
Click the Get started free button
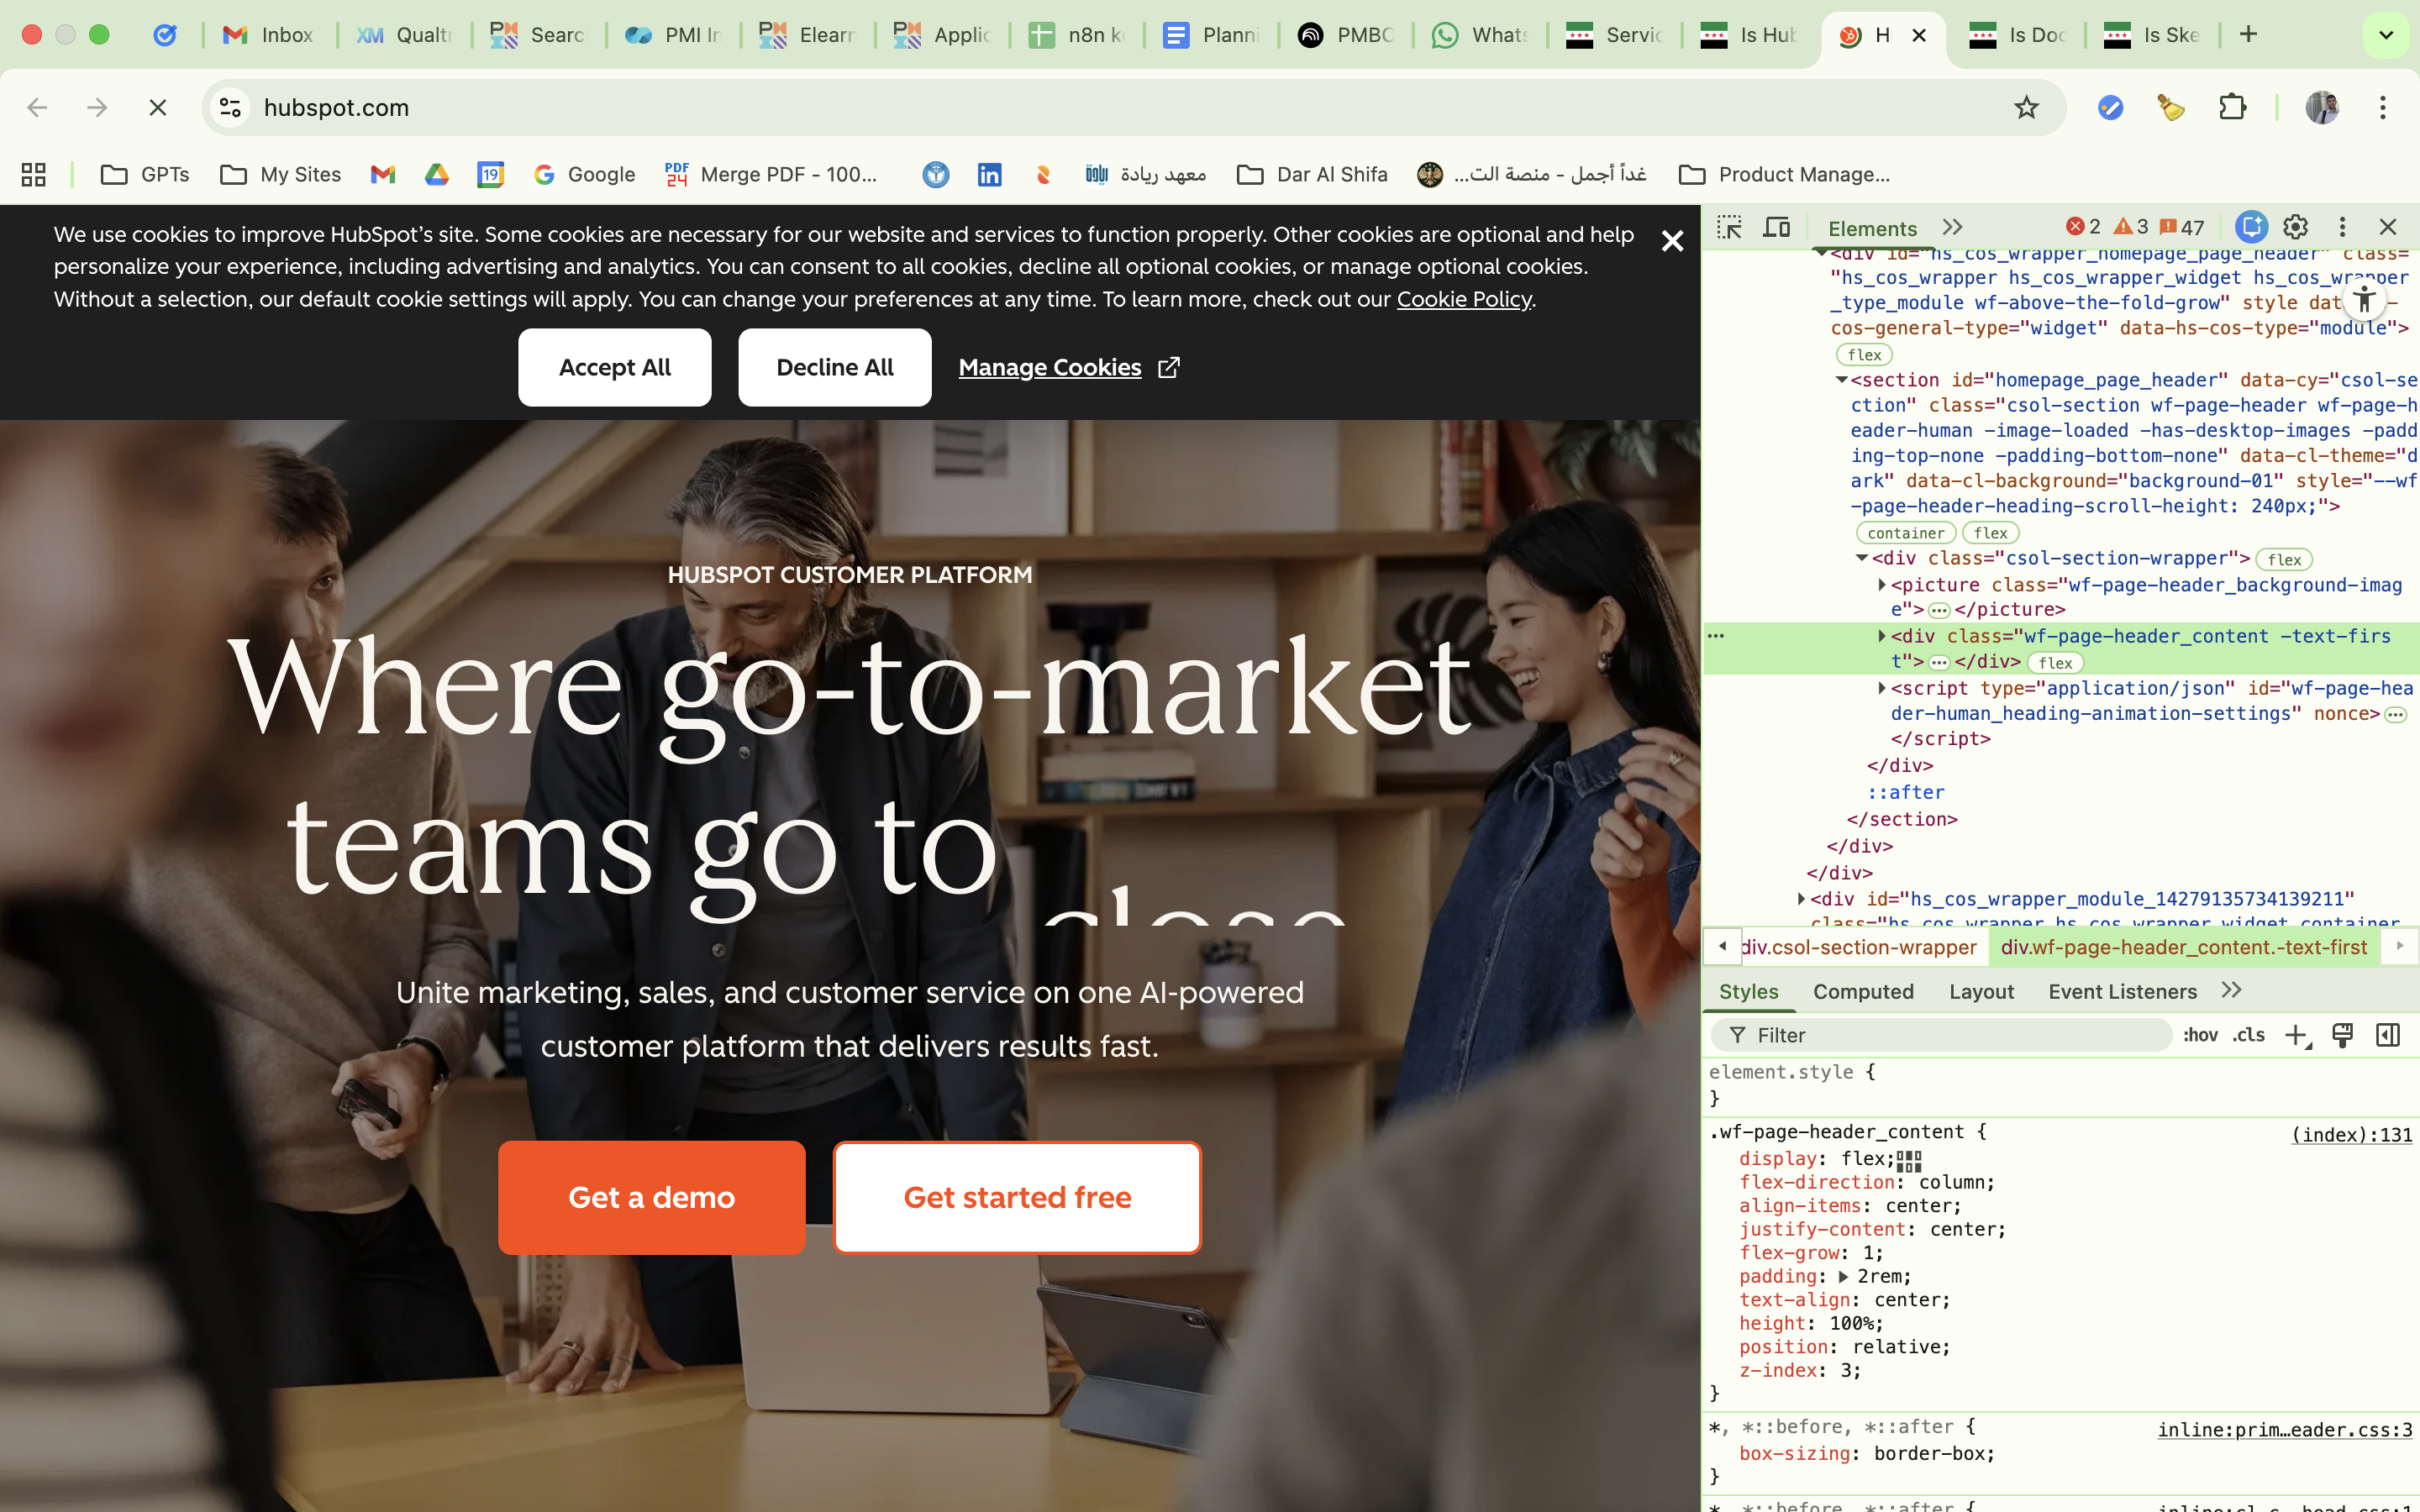tap(1017, 1197)
